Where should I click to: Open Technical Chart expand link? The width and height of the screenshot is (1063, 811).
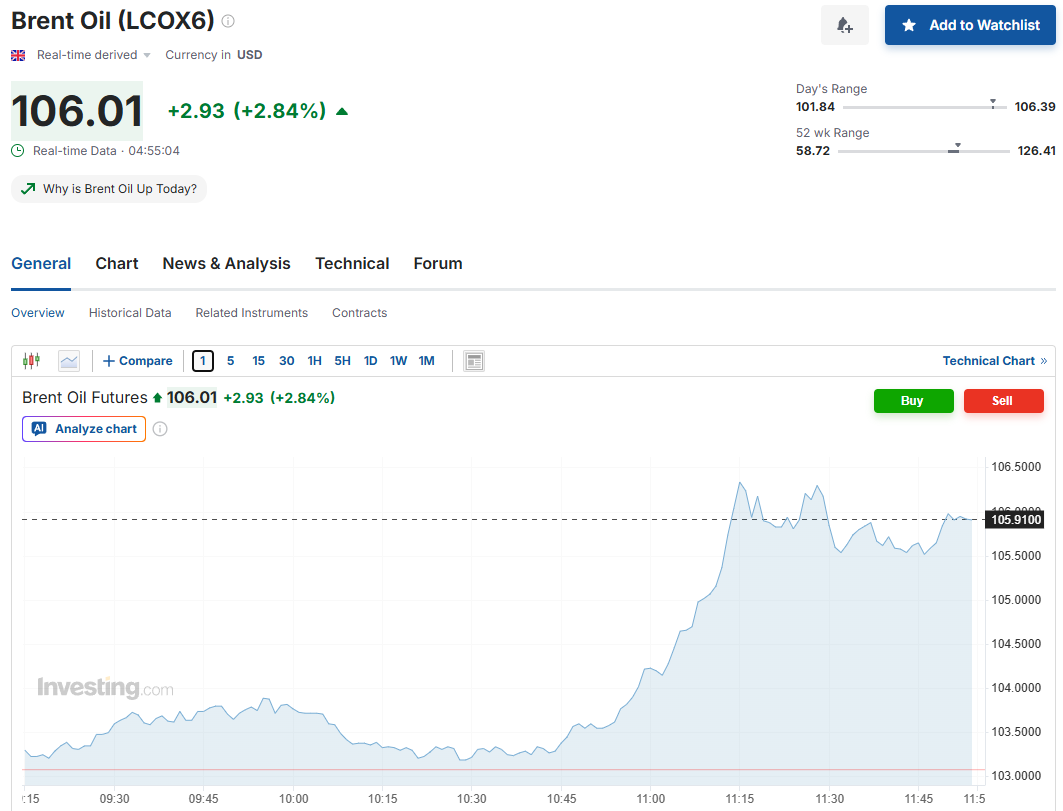[x=995, y=361]
